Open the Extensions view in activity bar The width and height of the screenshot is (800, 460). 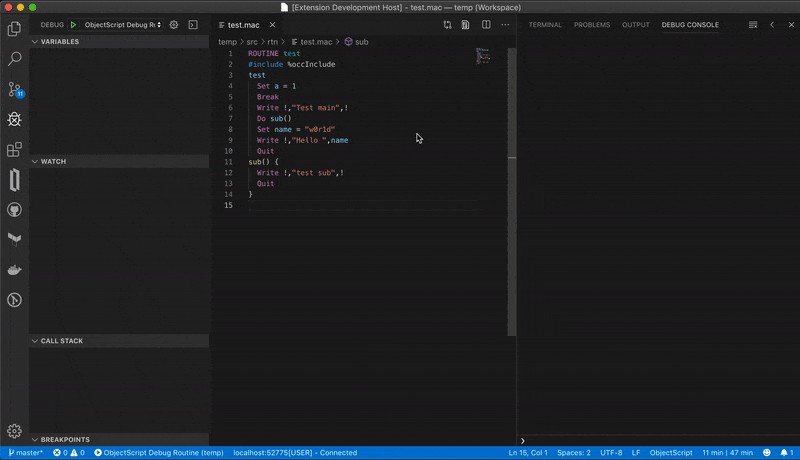(14, 150)
